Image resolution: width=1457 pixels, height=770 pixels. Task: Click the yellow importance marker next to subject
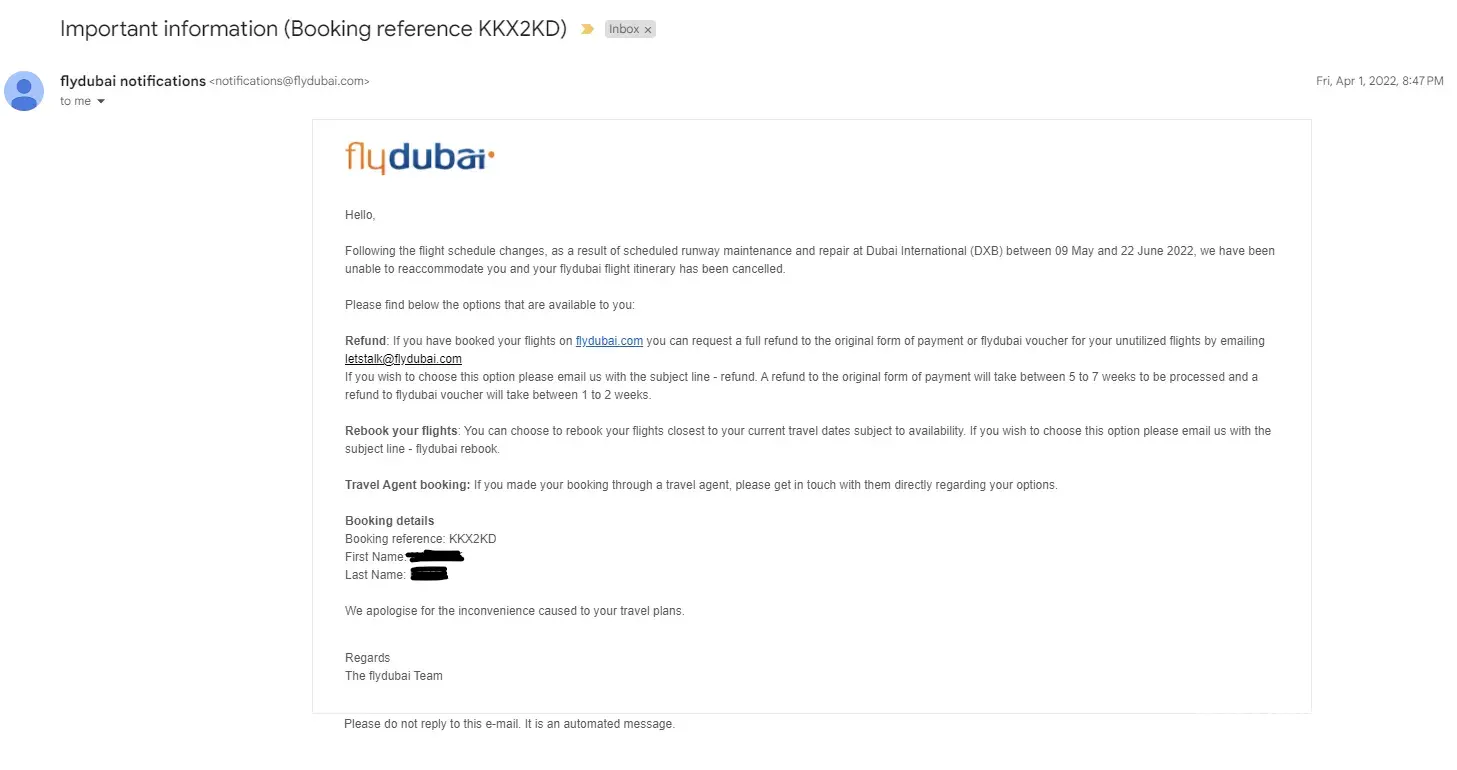point(588,29)
